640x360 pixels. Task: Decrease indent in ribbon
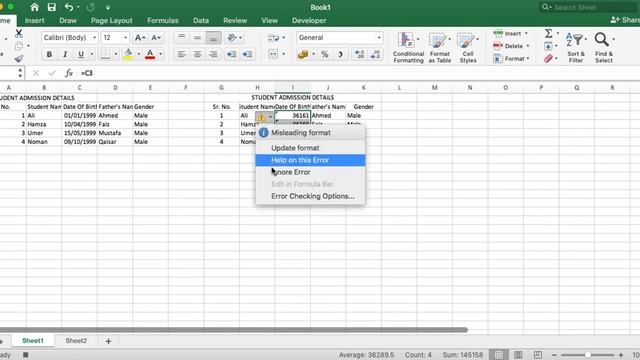[x=231, y=54]
